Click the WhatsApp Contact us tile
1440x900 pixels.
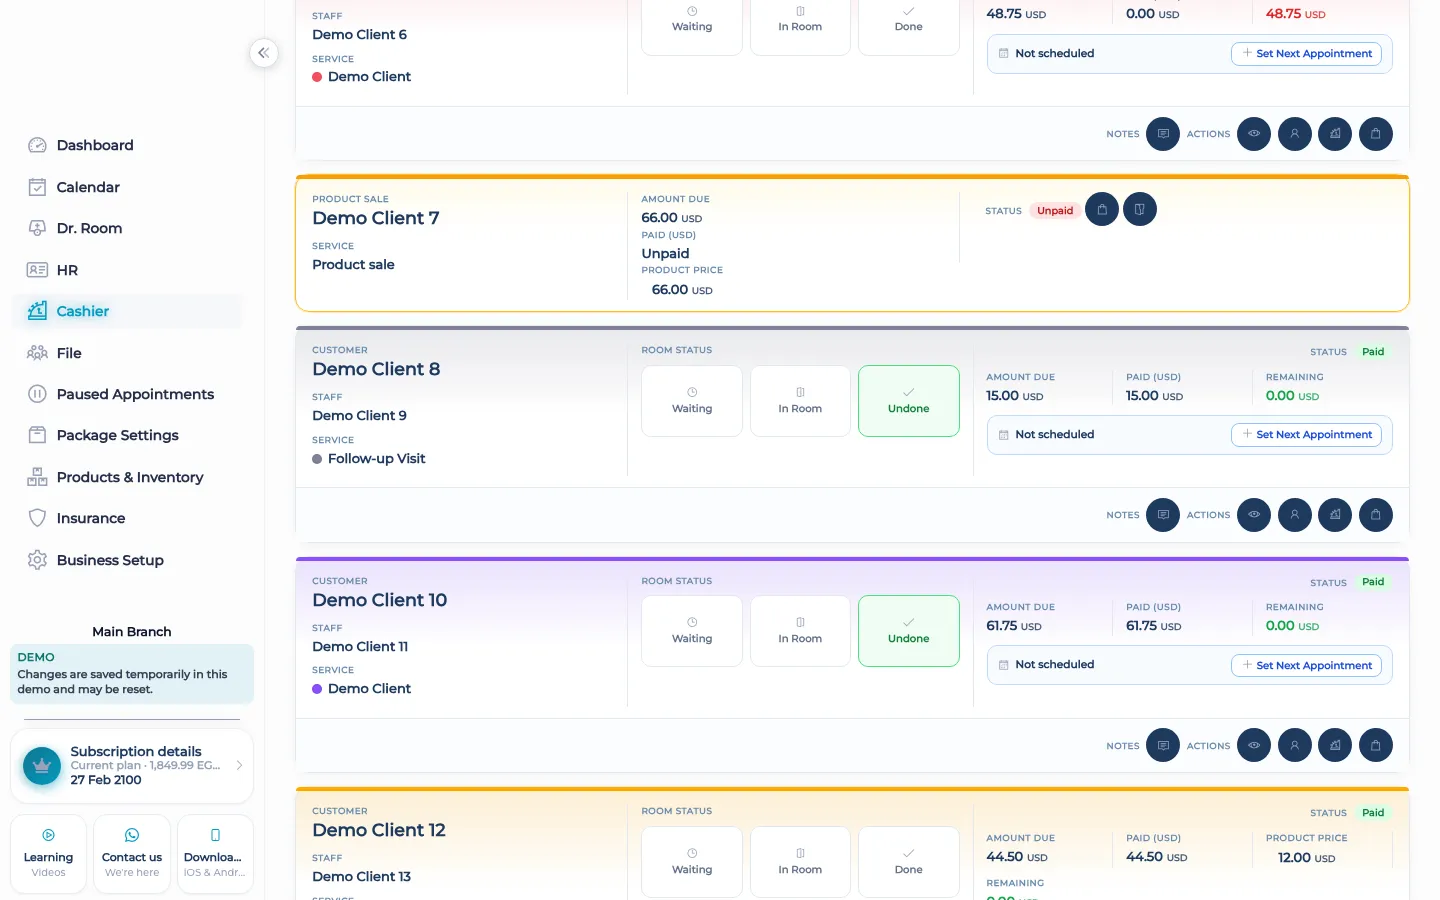coord(132,854)
